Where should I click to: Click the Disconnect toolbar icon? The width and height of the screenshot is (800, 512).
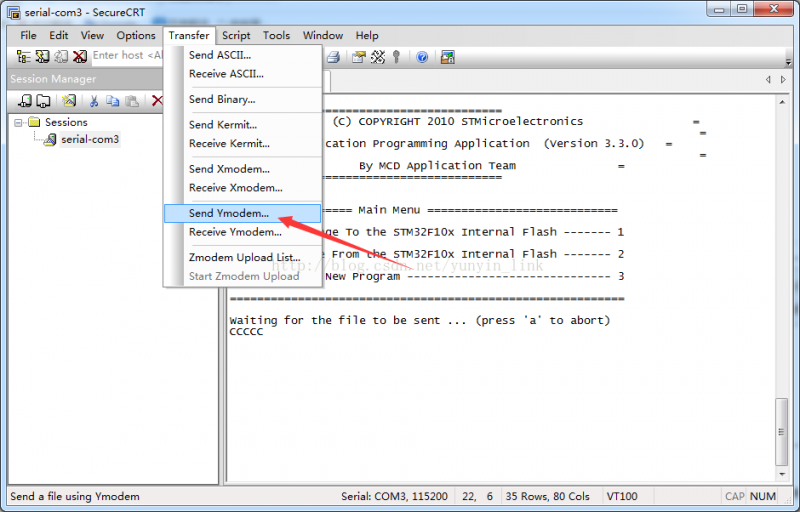pyautogui.click(x=80, y=57)
